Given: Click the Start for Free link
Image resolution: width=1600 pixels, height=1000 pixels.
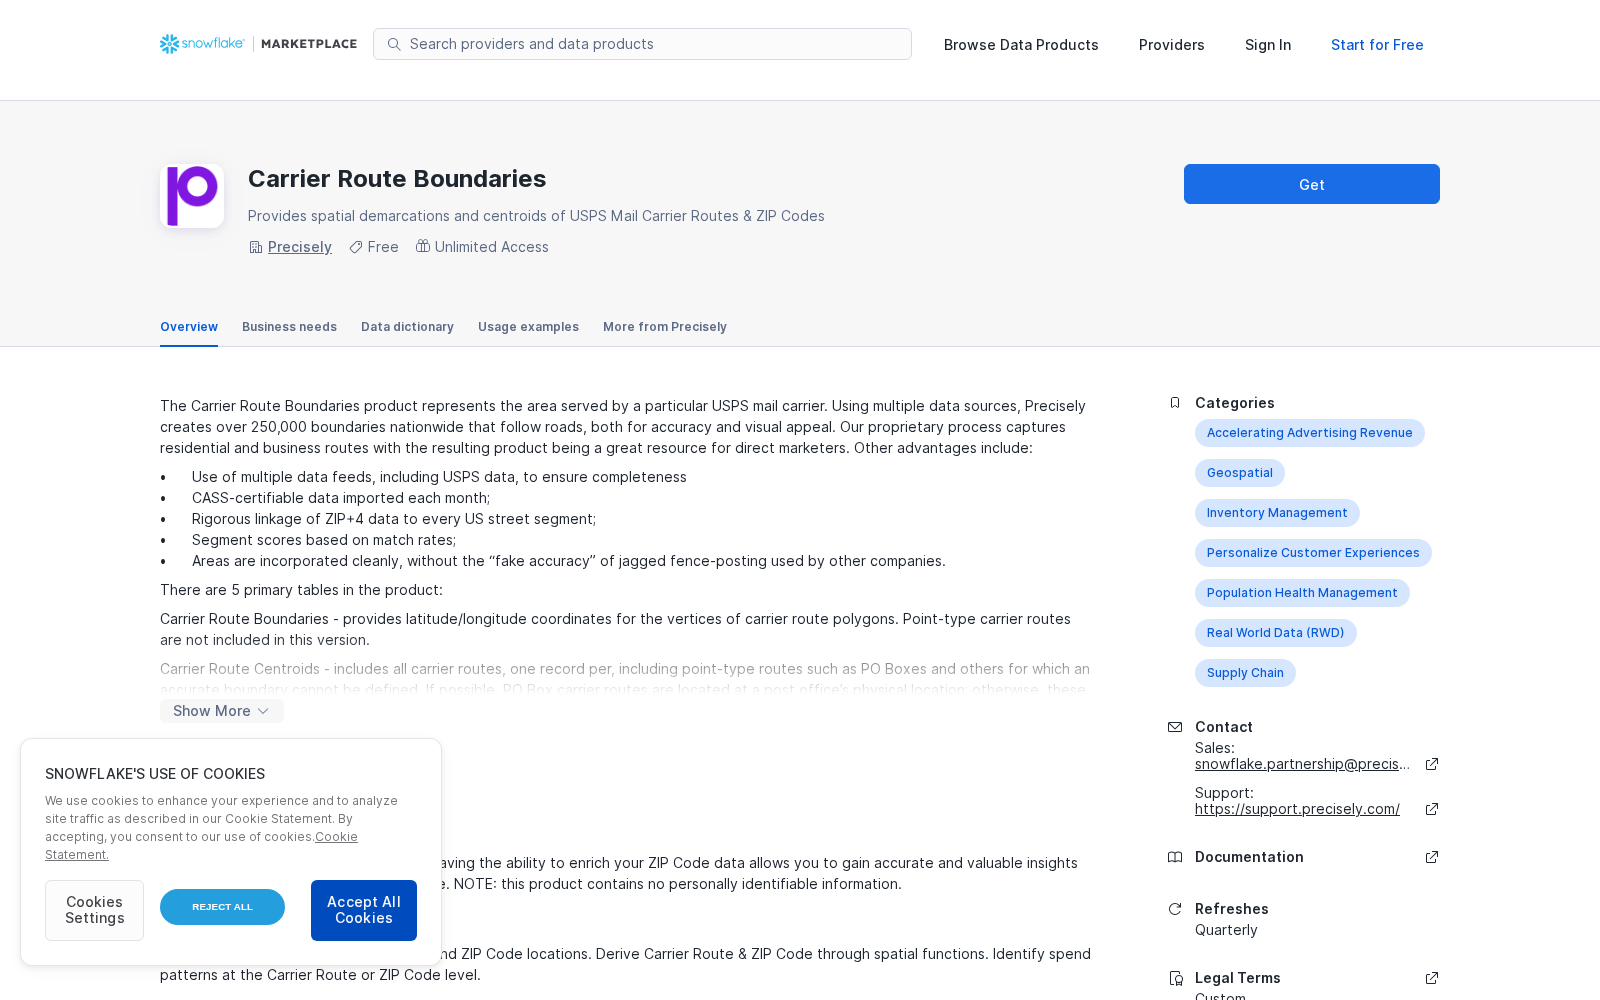Looking at the screenshot, I should [1377, 45].
